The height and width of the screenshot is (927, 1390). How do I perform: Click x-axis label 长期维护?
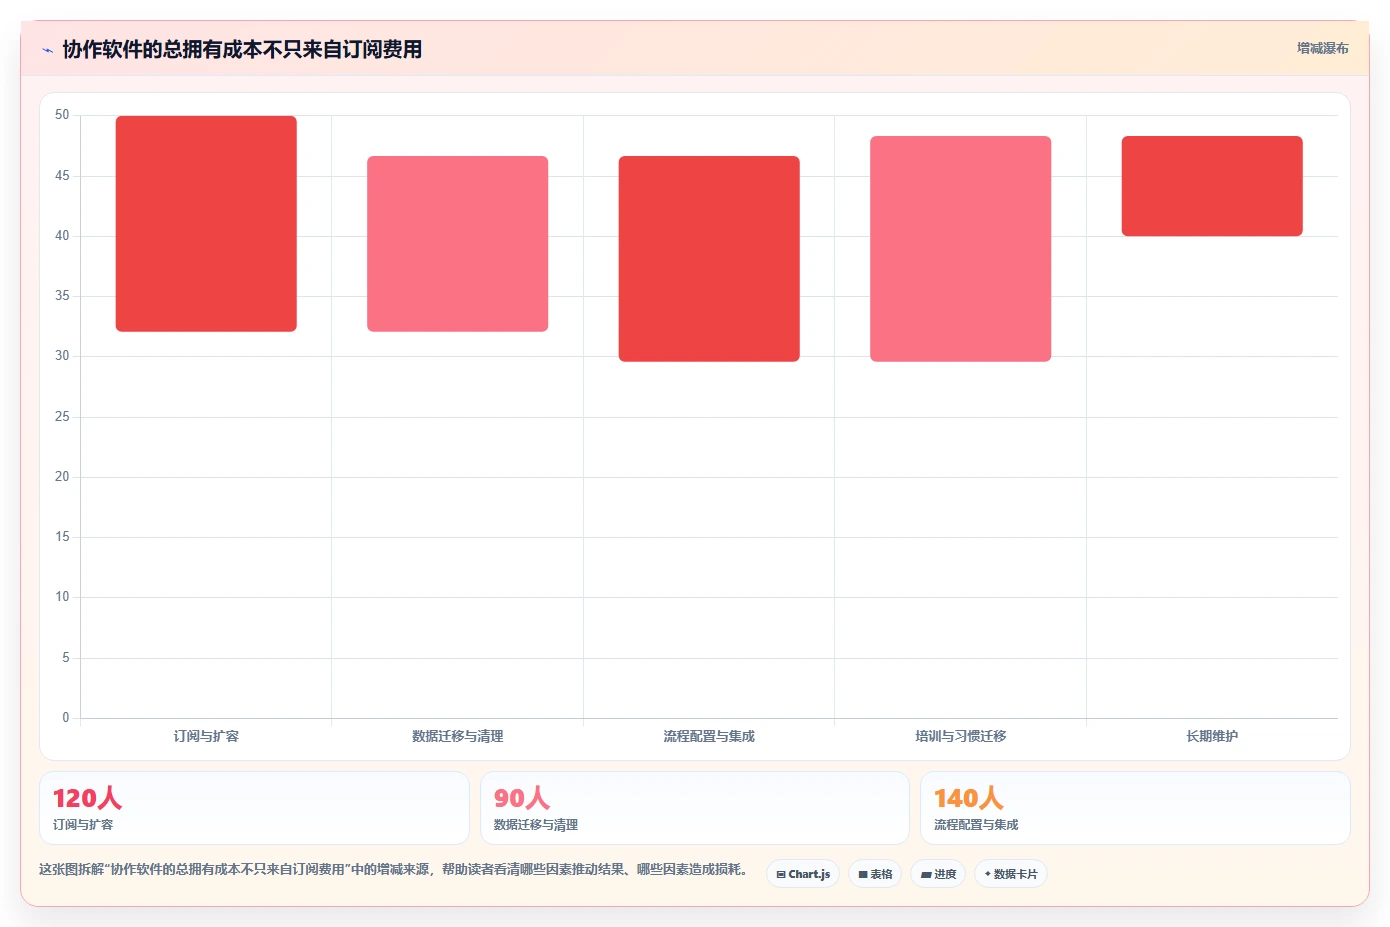pos(1212,736)
